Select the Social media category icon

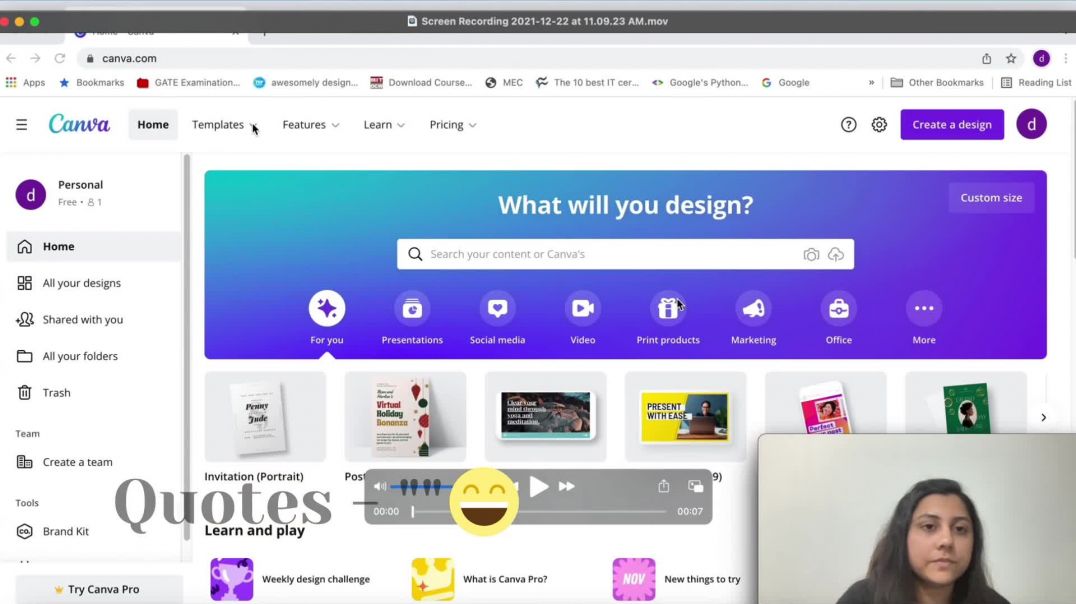click(498, 308)
